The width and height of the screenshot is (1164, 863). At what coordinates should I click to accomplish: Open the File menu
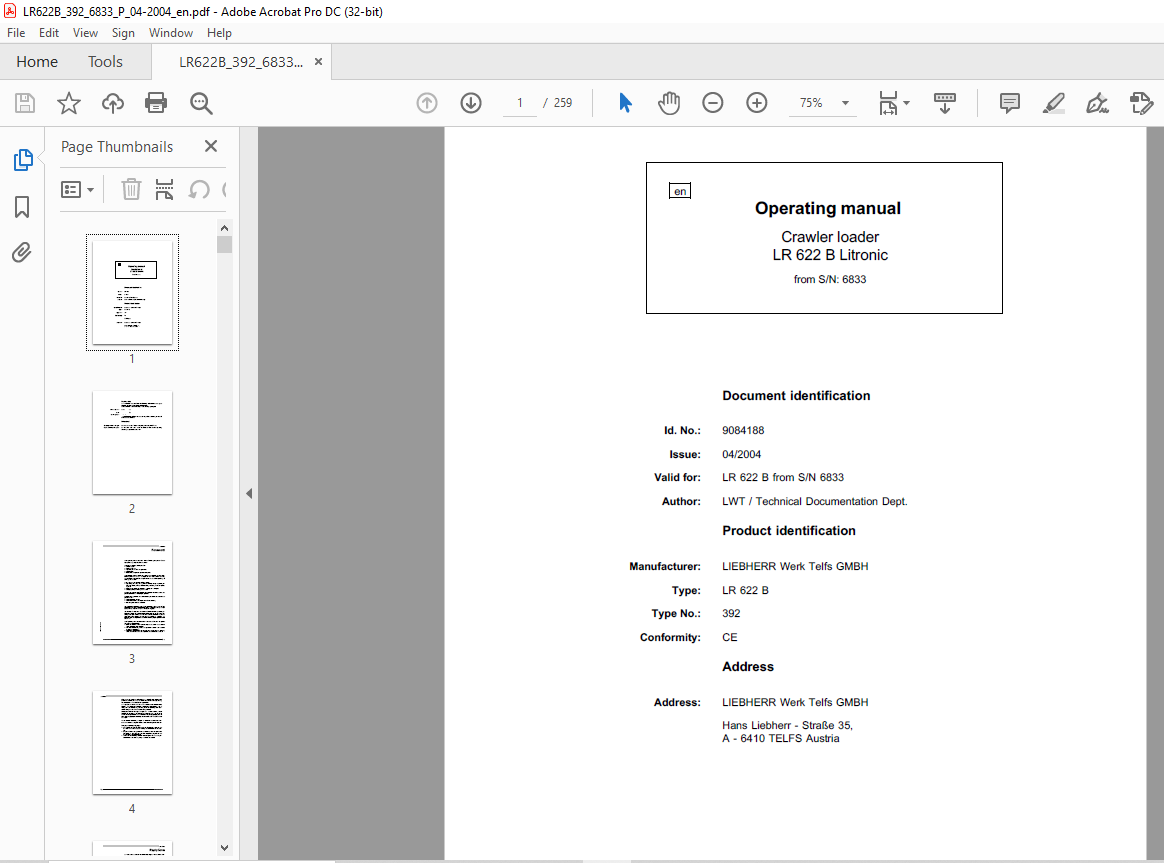16,33
